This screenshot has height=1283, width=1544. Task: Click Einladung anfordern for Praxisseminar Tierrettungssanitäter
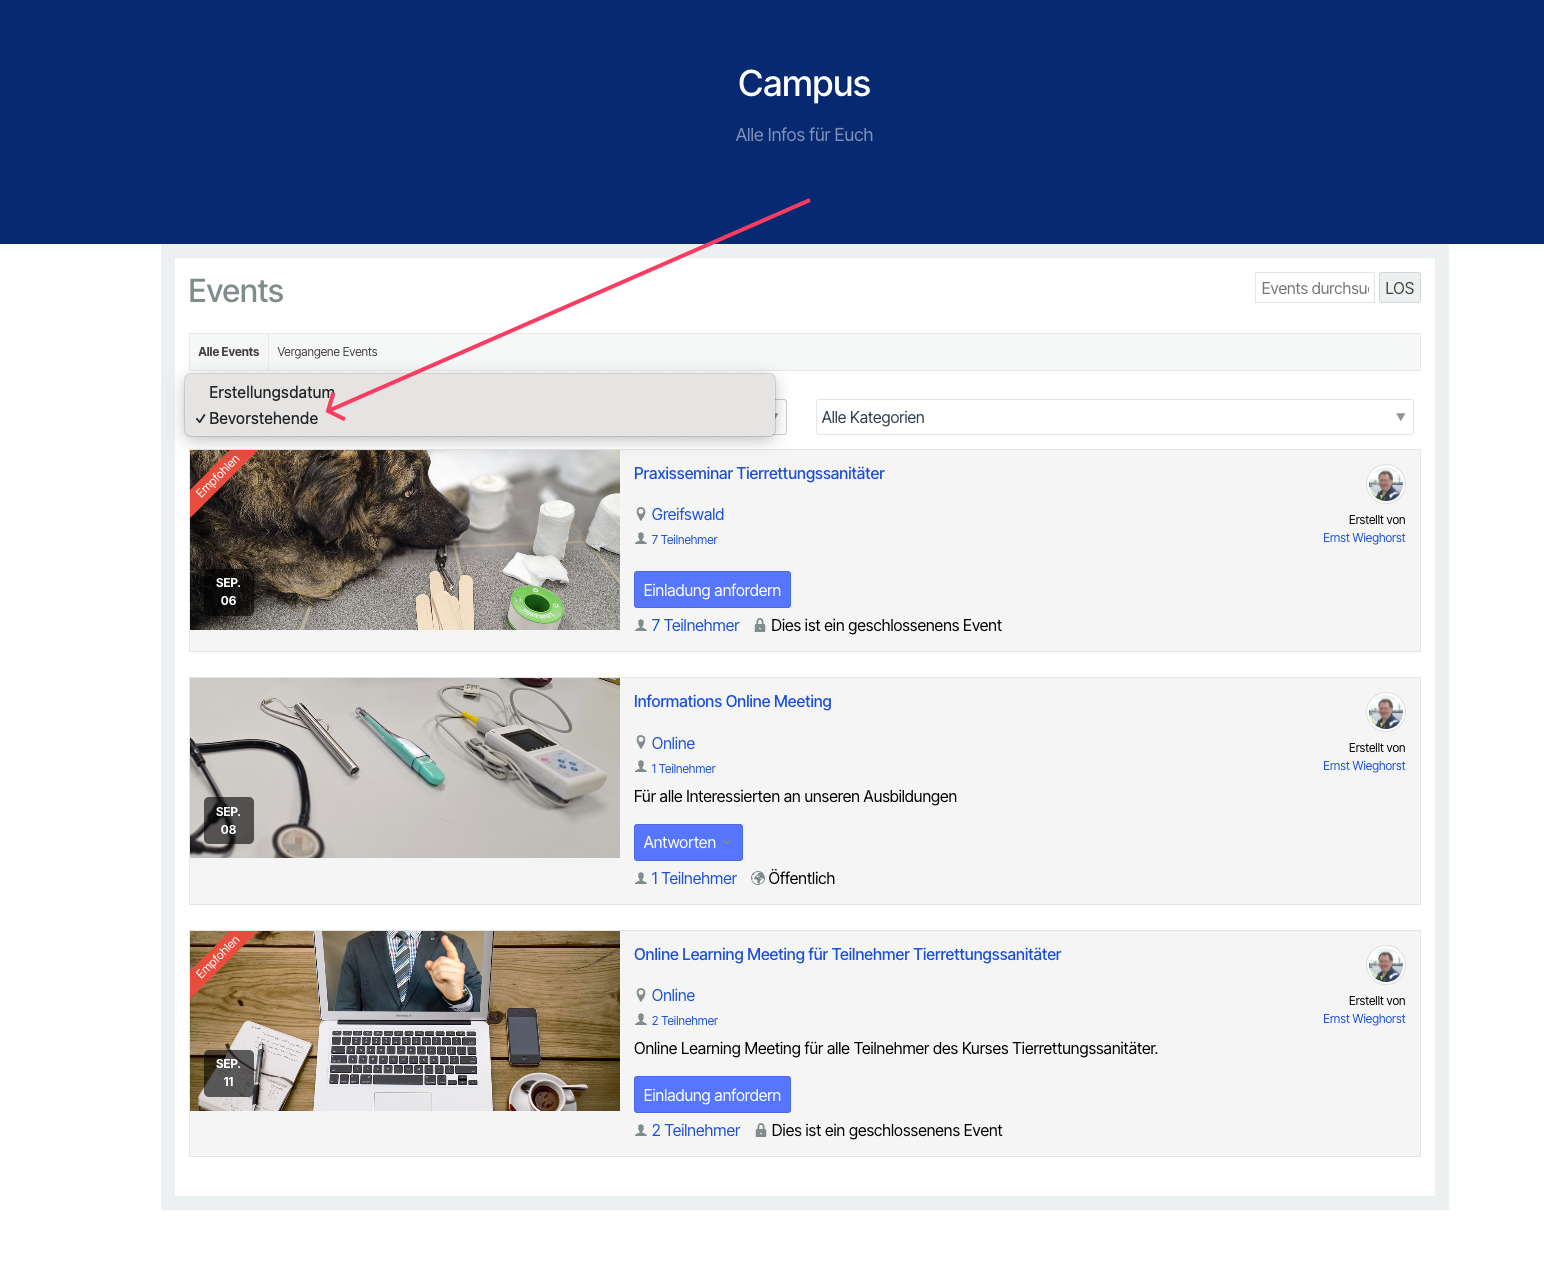(x=711, y=590)
